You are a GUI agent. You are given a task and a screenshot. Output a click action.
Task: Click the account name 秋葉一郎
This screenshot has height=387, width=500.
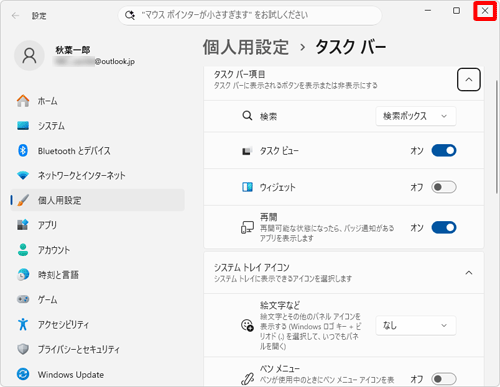click(x=73, y=50)
